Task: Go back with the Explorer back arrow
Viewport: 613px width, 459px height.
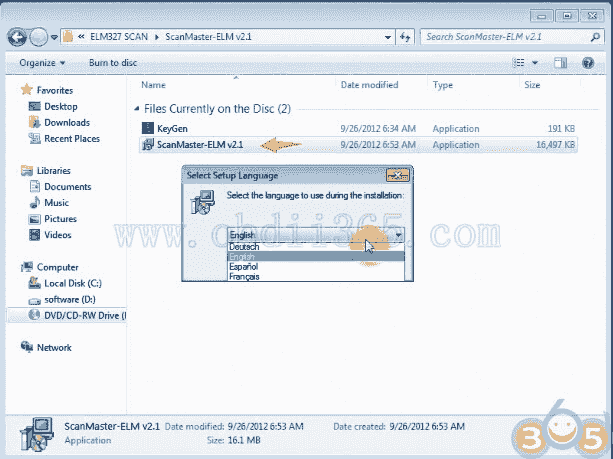Action: tap(17, 38)
